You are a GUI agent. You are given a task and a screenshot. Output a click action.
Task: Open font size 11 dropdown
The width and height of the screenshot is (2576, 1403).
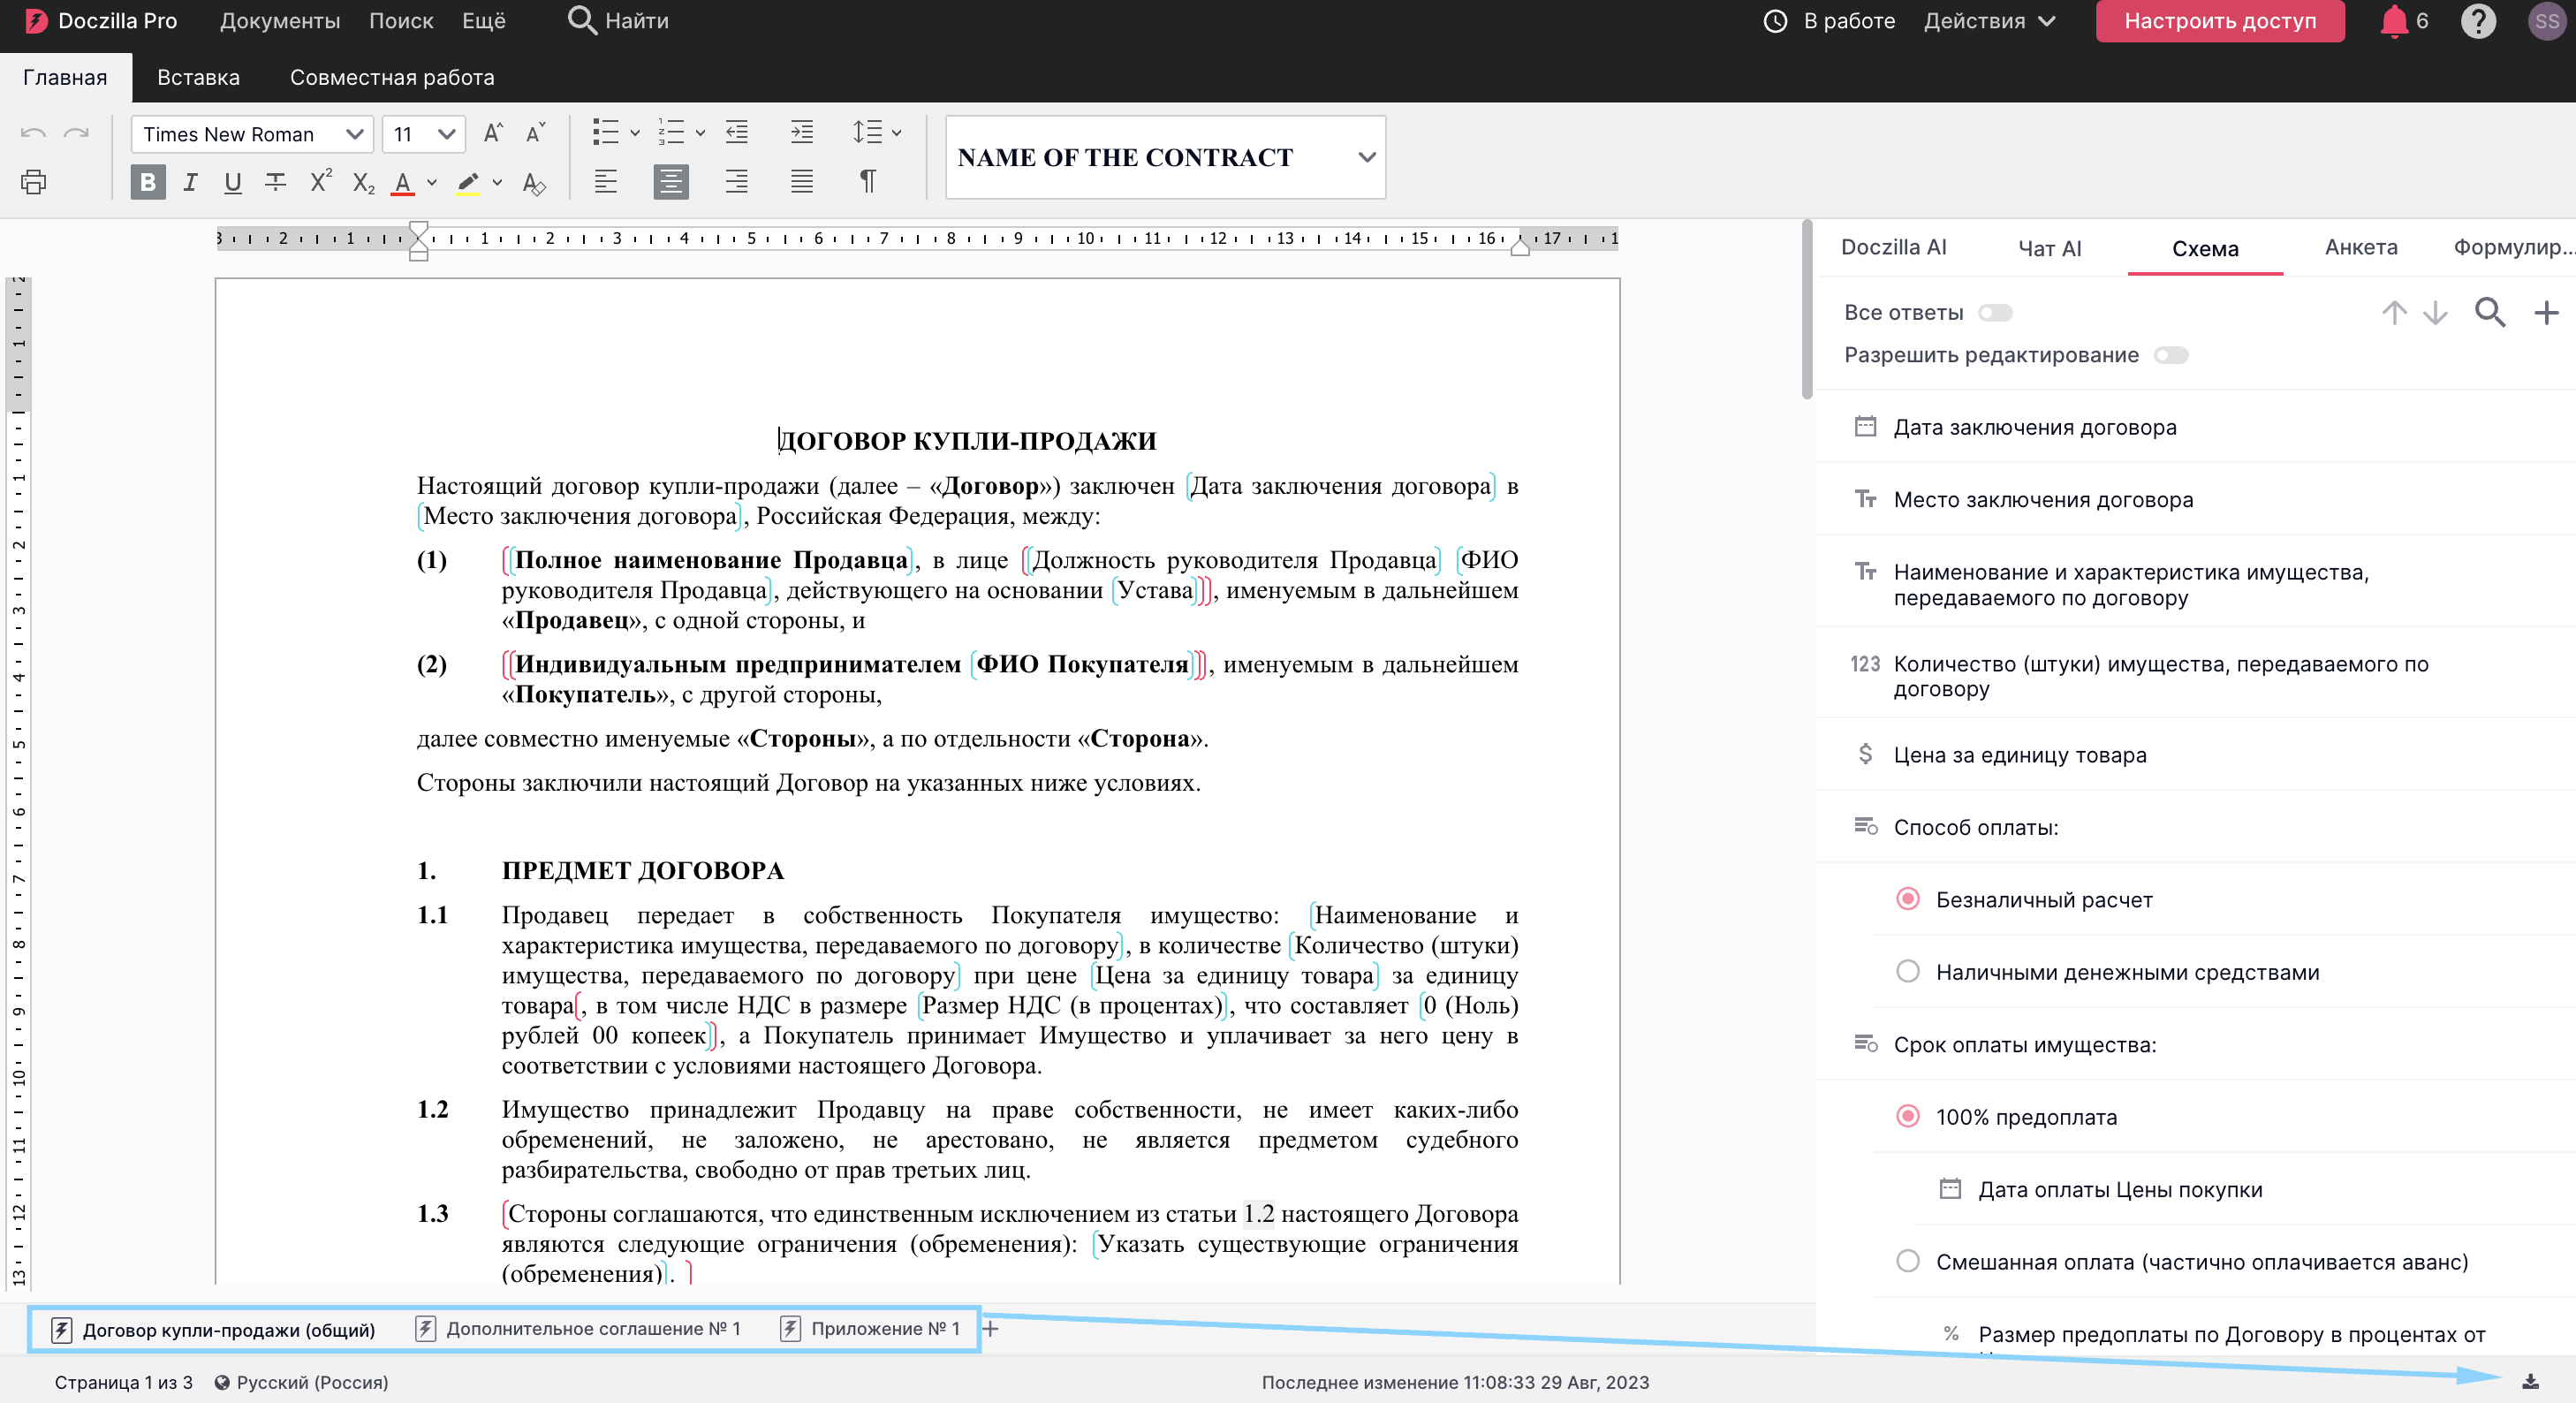coord(424,134)
